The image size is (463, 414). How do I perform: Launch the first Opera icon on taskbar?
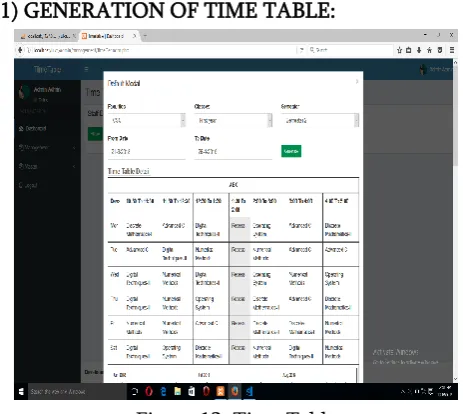click(149, 391)
